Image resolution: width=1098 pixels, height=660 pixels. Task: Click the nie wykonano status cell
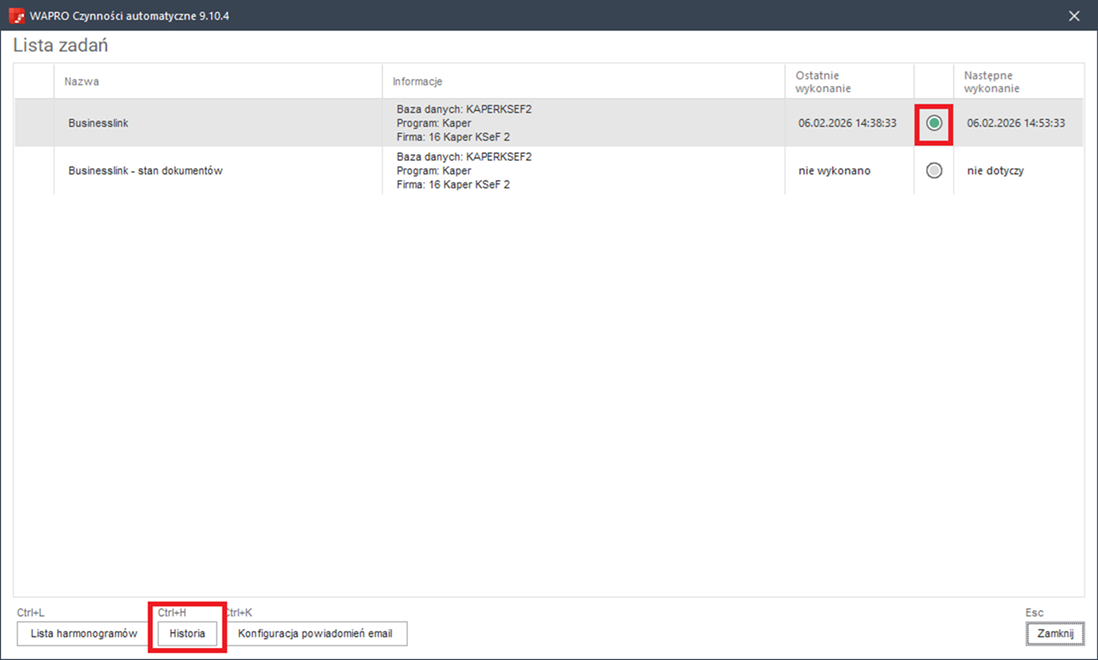(x=834, y=171)
